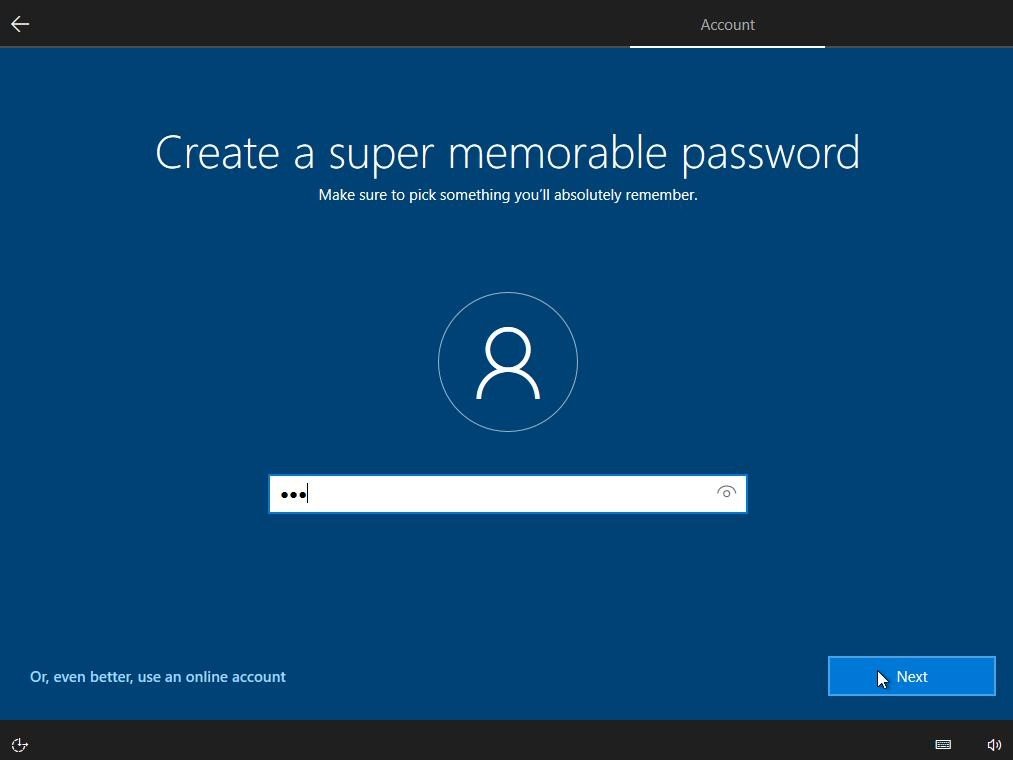The height and width of the screenshot is (760, 1013).
Task: Proceed with the blue Next button
Action: (x=912, y=676)
